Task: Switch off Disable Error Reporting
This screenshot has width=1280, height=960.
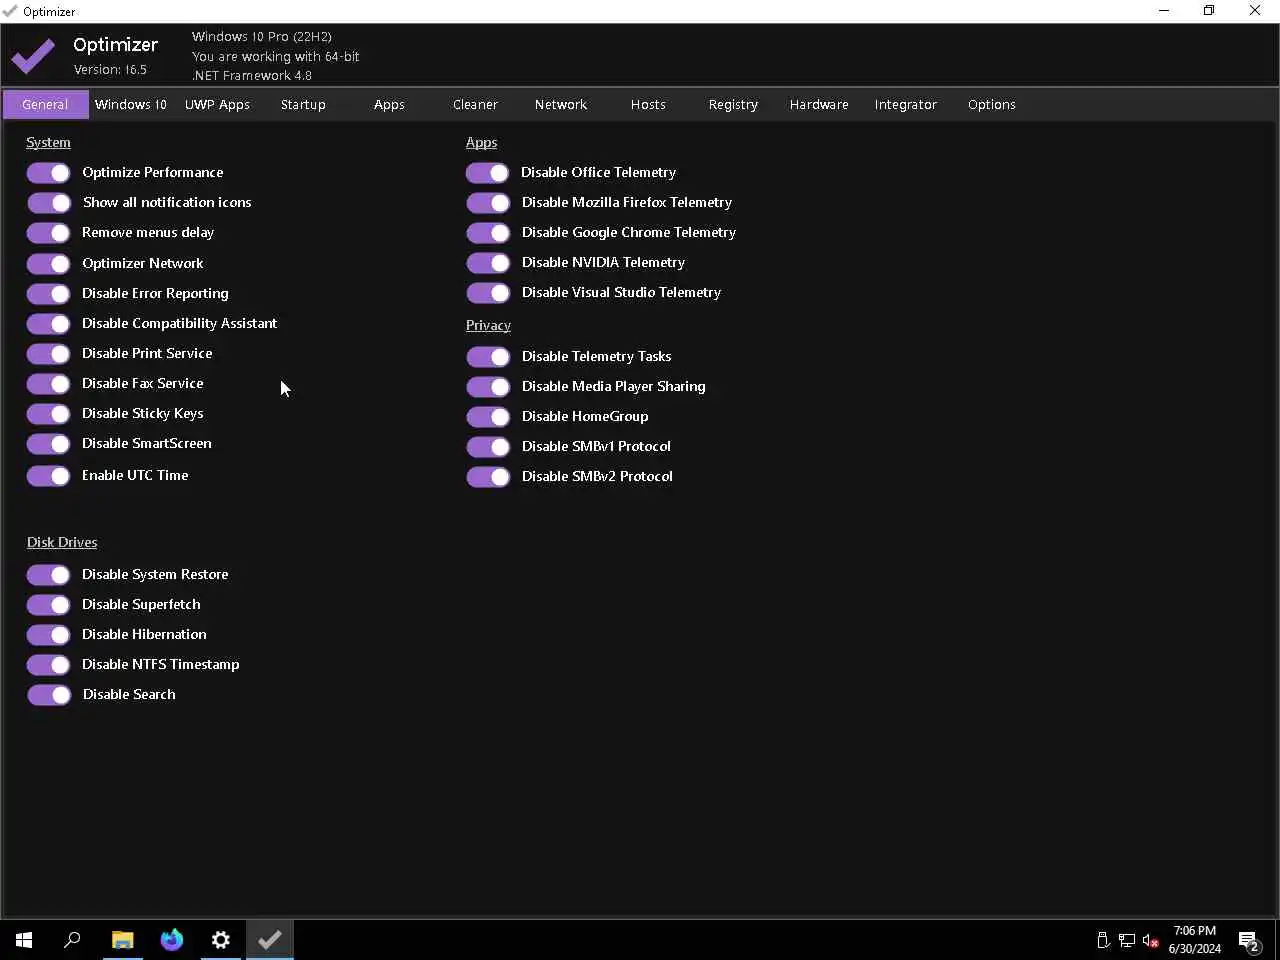Action: tap(48, 294)
